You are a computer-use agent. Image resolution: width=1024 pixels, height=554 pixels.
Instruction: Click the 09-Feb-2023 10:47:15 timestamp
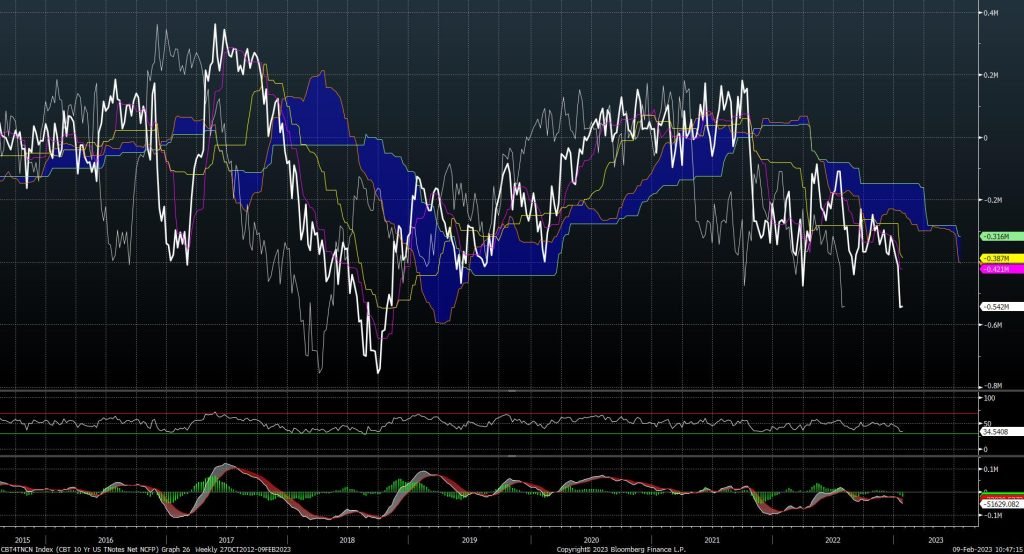click(987, 550)
